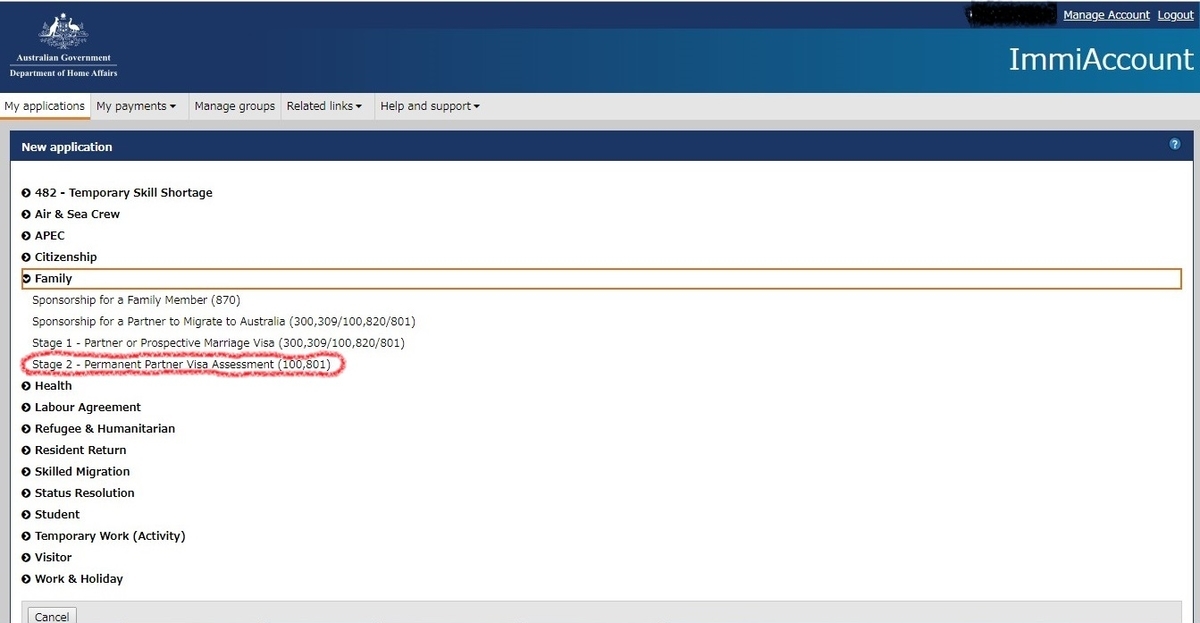
Task: Click the Manage Account link
Action: tap(1106, 15)
